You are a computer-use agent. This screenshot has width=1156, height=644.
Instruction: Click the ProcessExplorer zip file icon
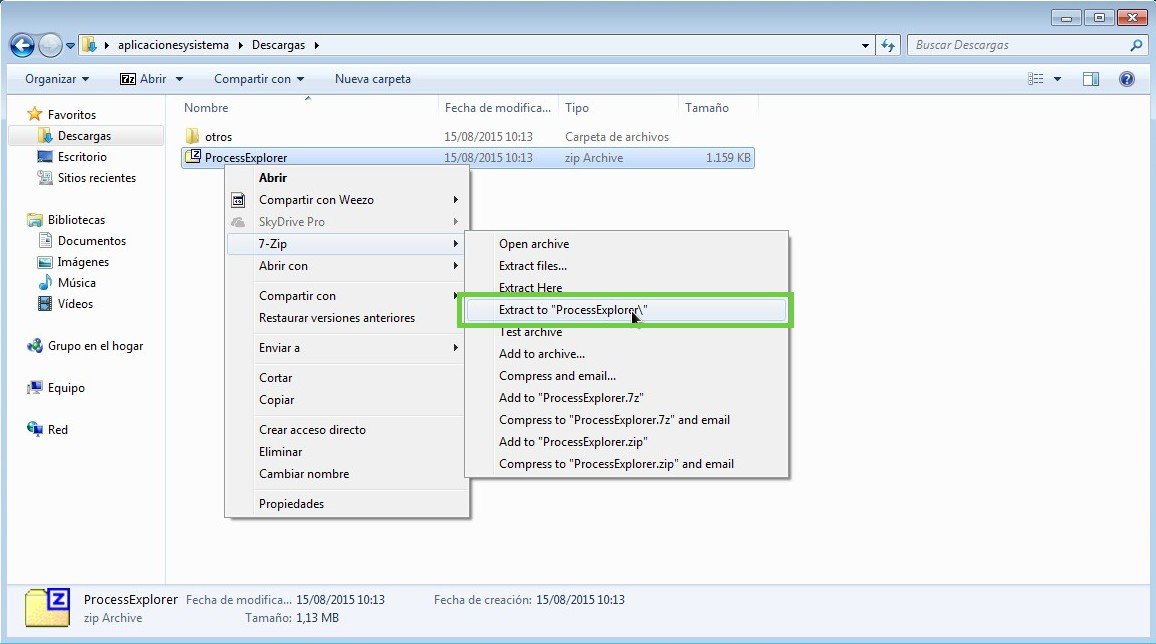click(192, 156)
